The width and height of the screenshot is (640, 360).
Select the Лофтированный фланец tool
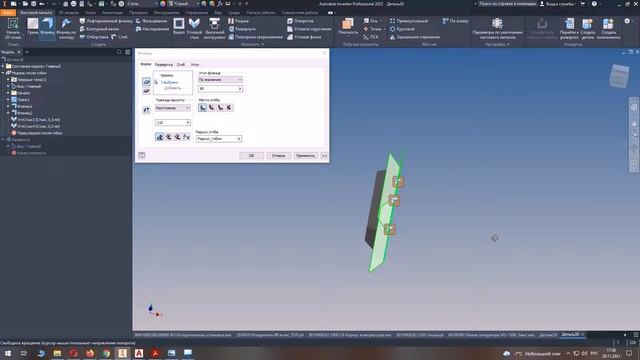point(106,21)
